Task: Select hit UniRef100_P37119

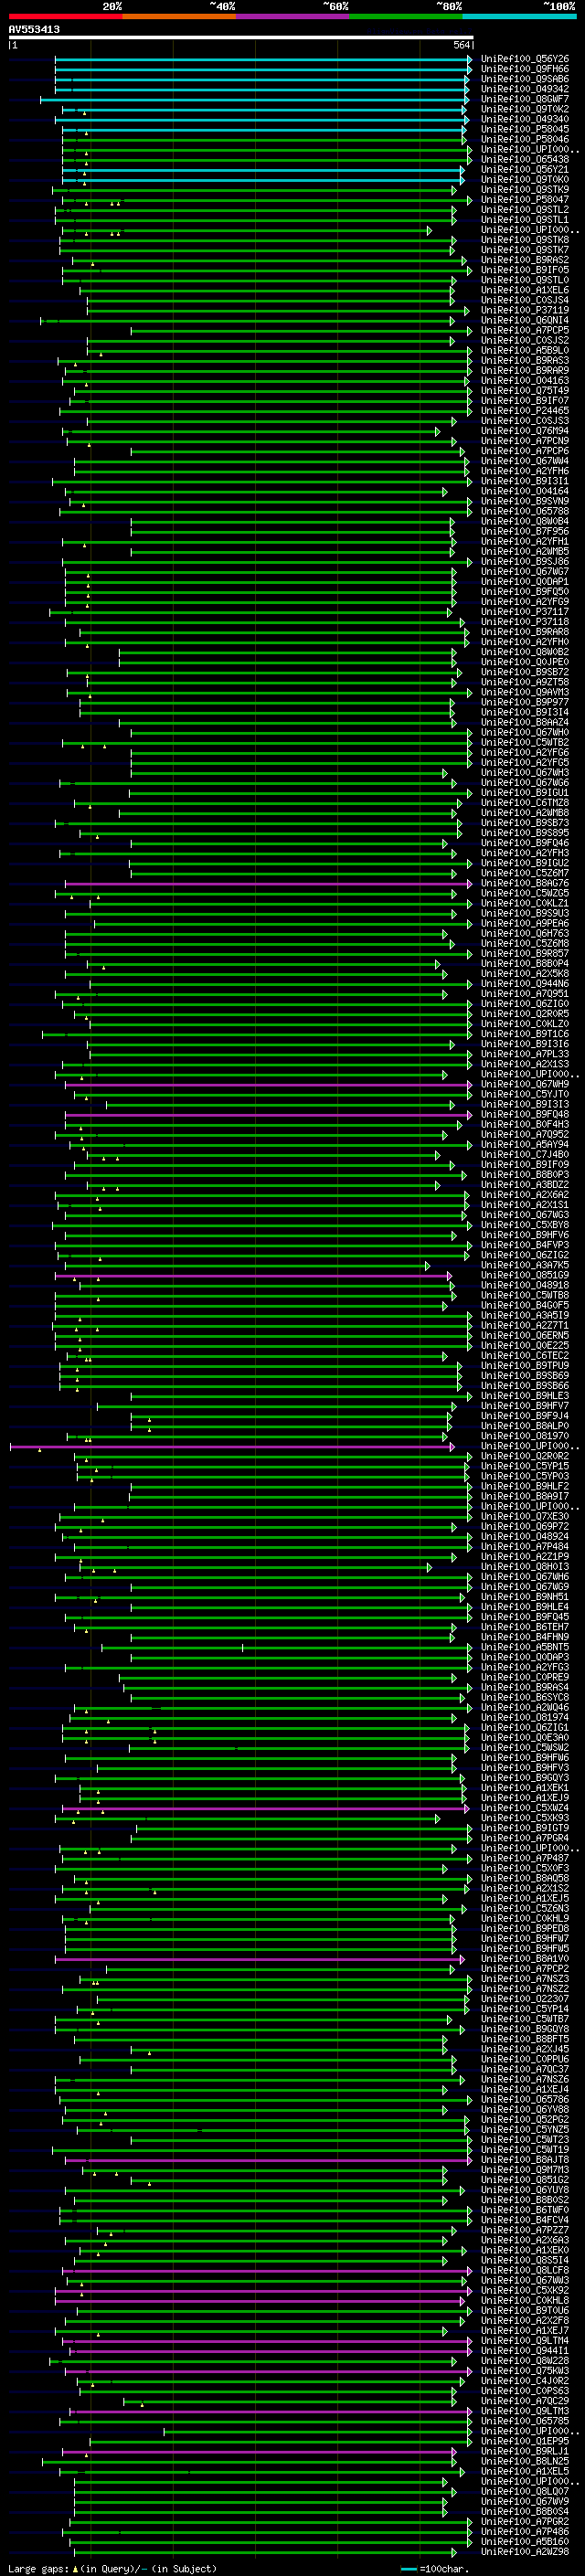Action: click(525, 310)
